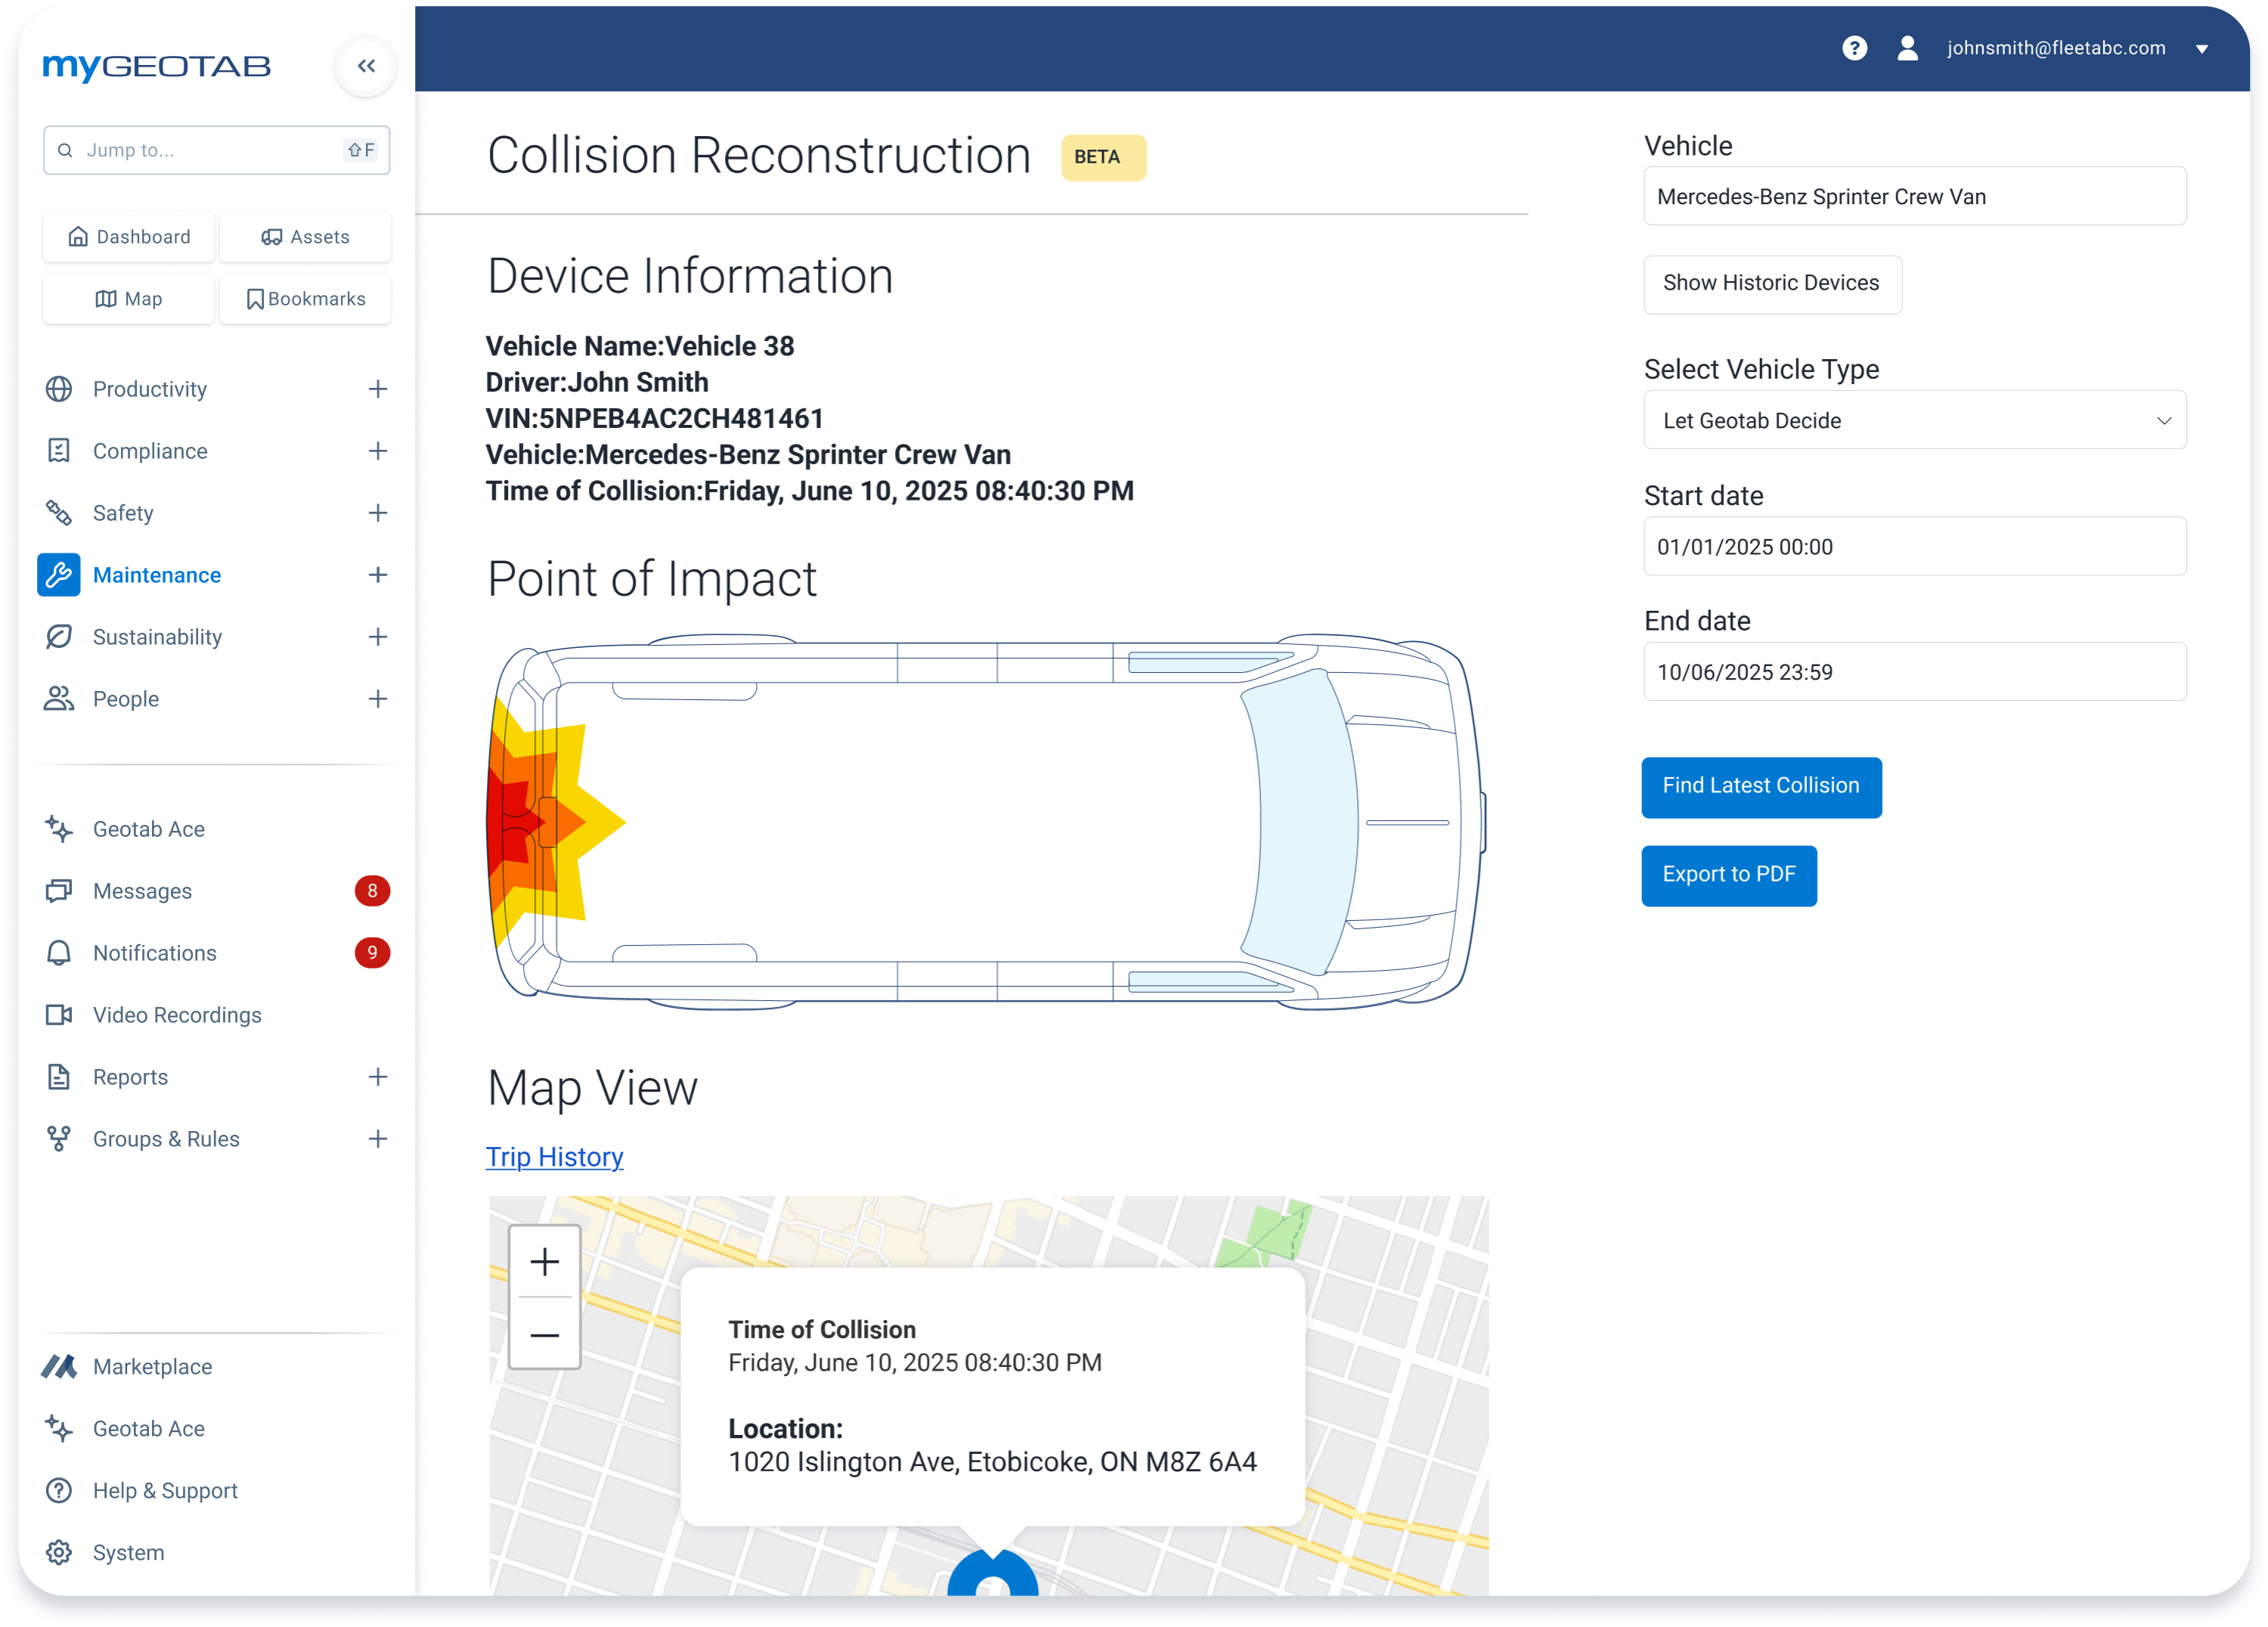Click the Vehicle input field
Image resolution: width=2268 pixels, height=1627 pixels.
click(1914, 196)
